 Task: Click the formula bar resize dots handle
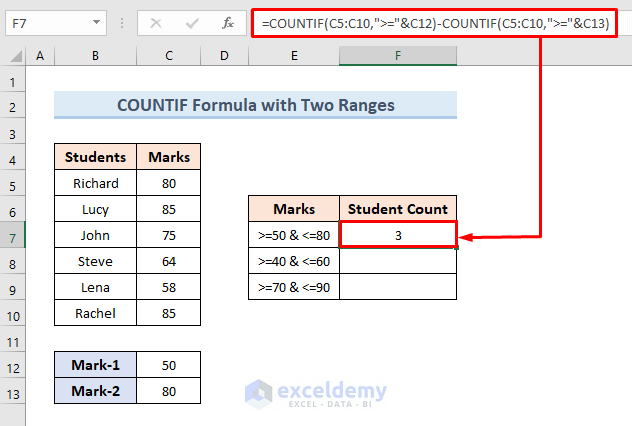122,23
